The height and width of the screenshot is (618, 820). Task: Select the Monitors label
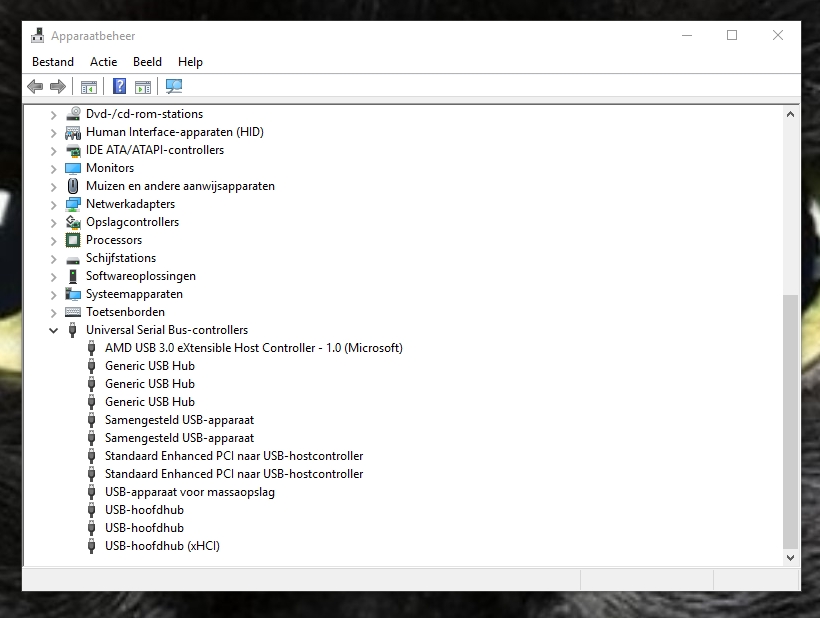(x=110, y=168)
